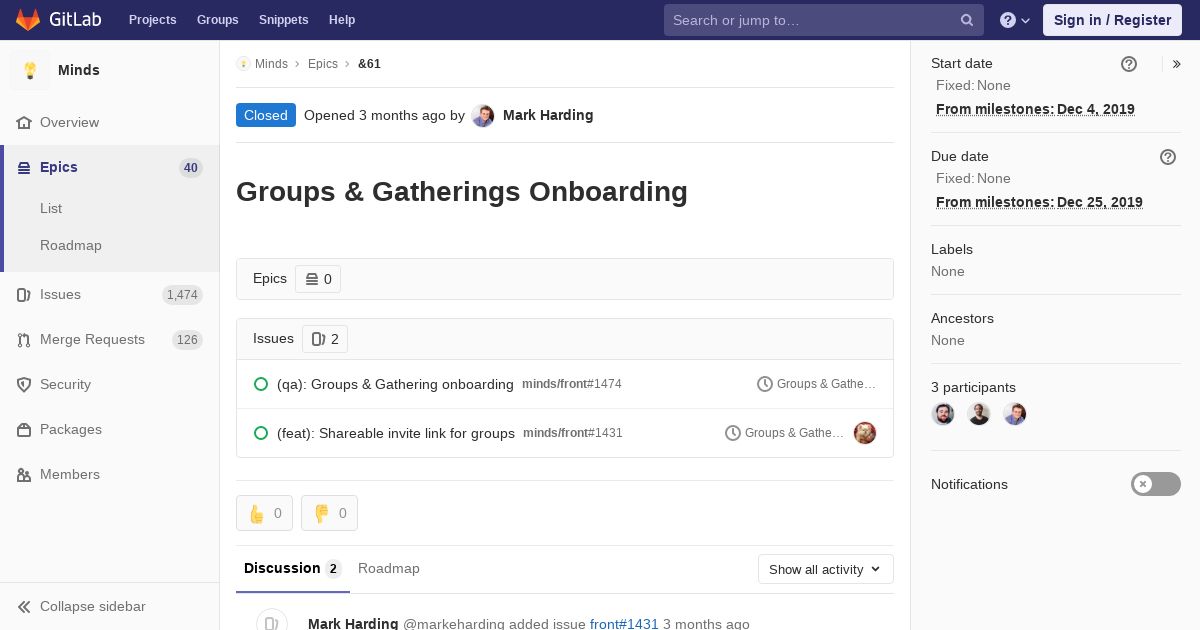Click the search magnifier icon

click(967, 20)
